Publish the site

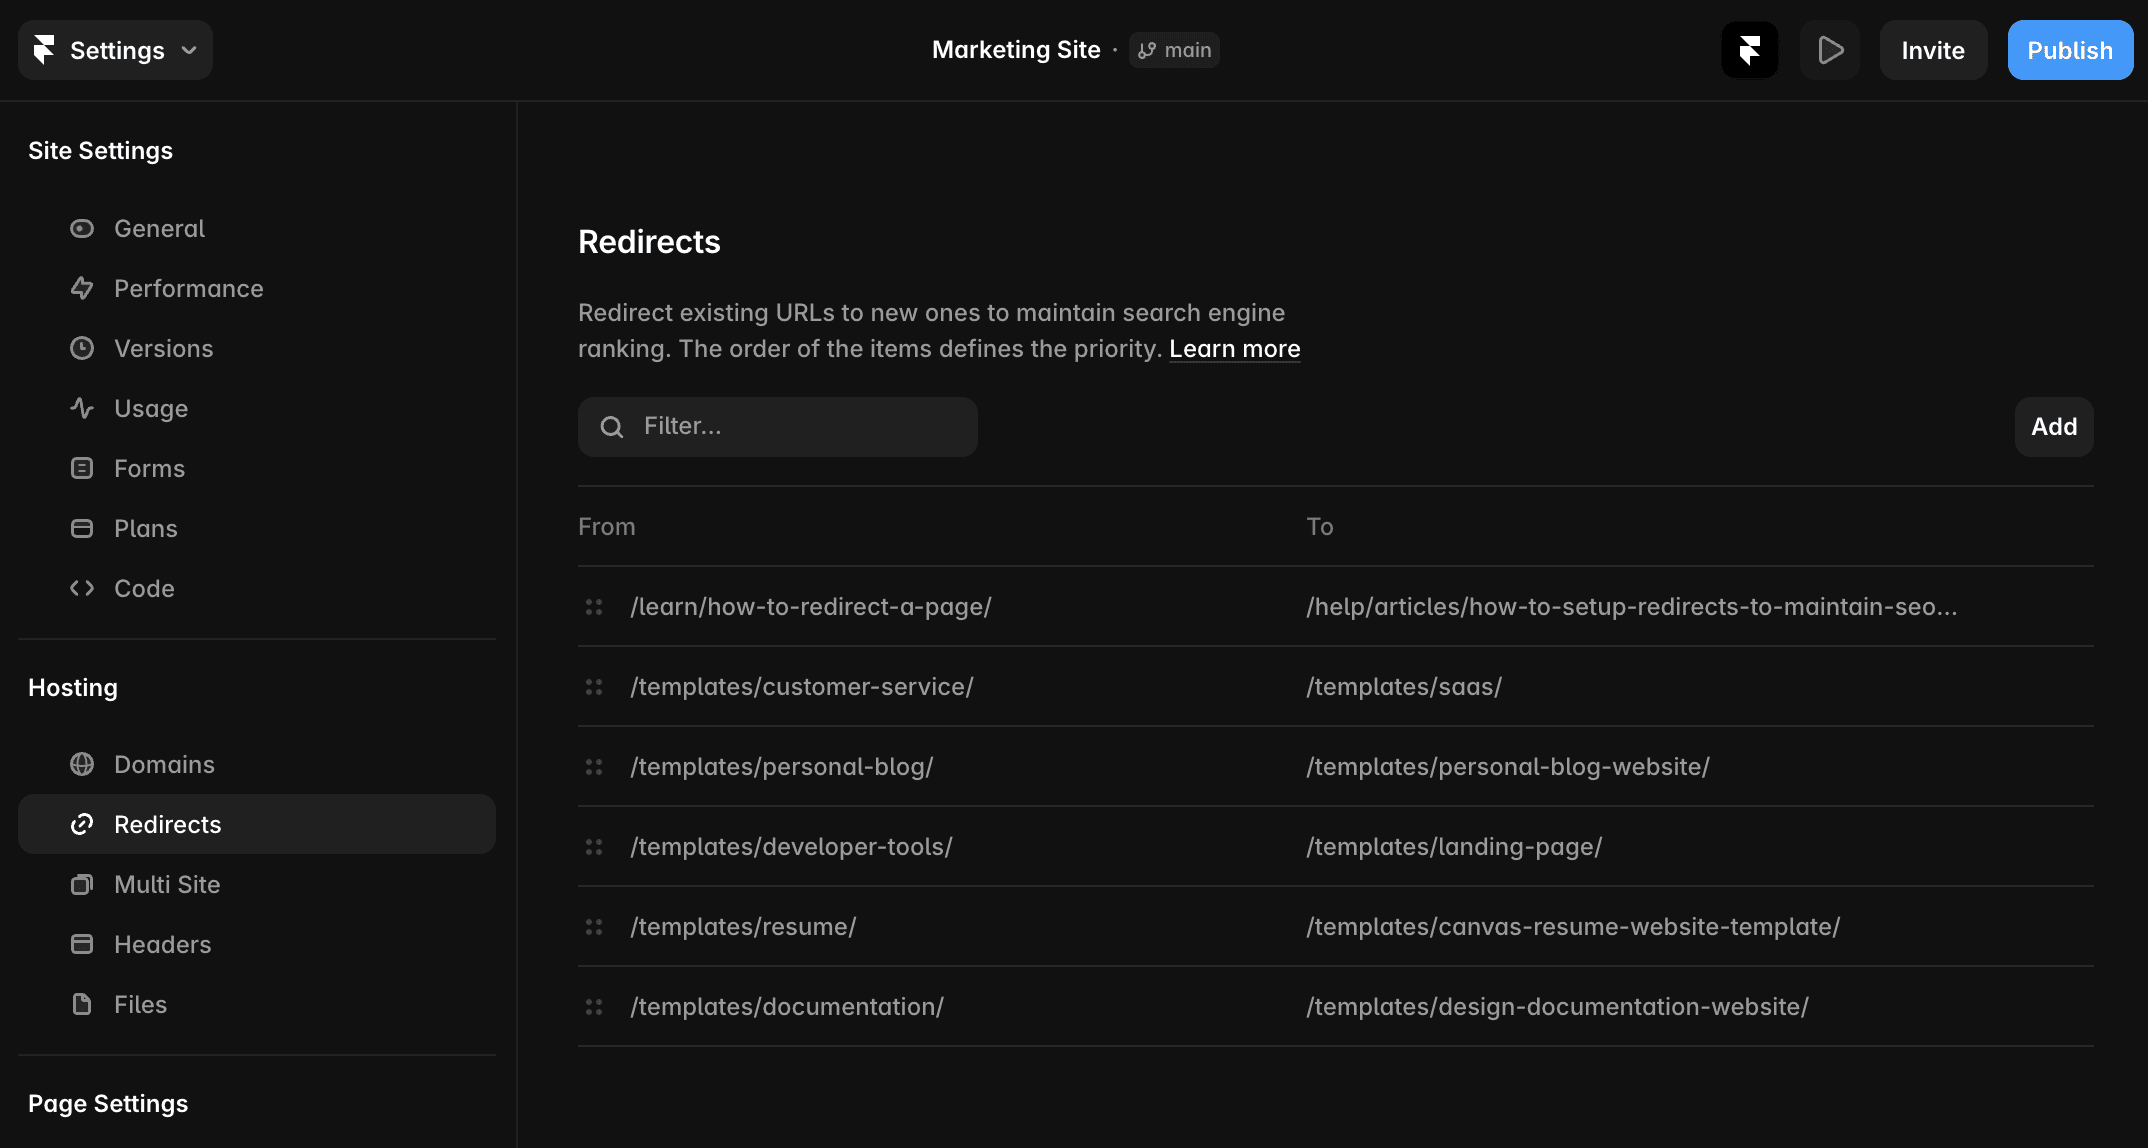pyautogui.click(x=2070, y=50)
